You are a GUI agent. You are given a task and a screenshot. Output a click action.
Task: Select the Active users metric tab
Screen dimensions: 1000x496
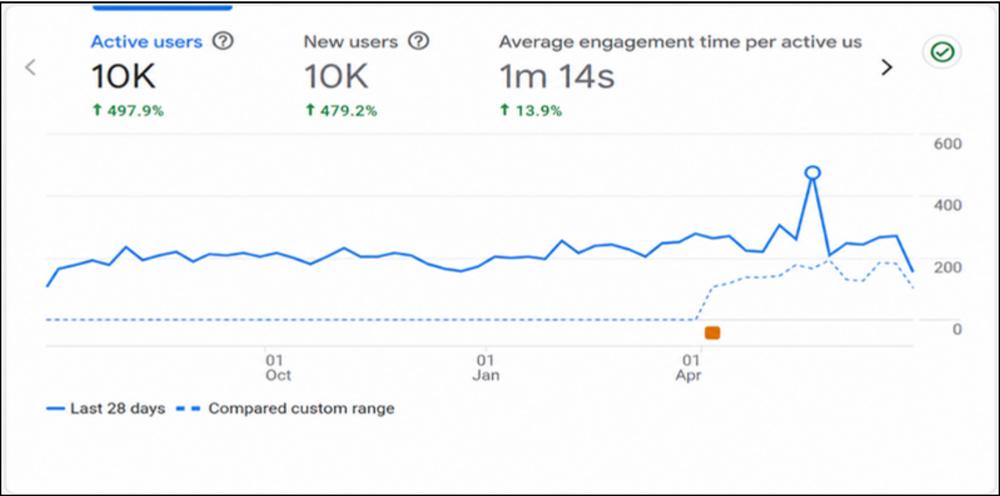[x=147, y=42]
